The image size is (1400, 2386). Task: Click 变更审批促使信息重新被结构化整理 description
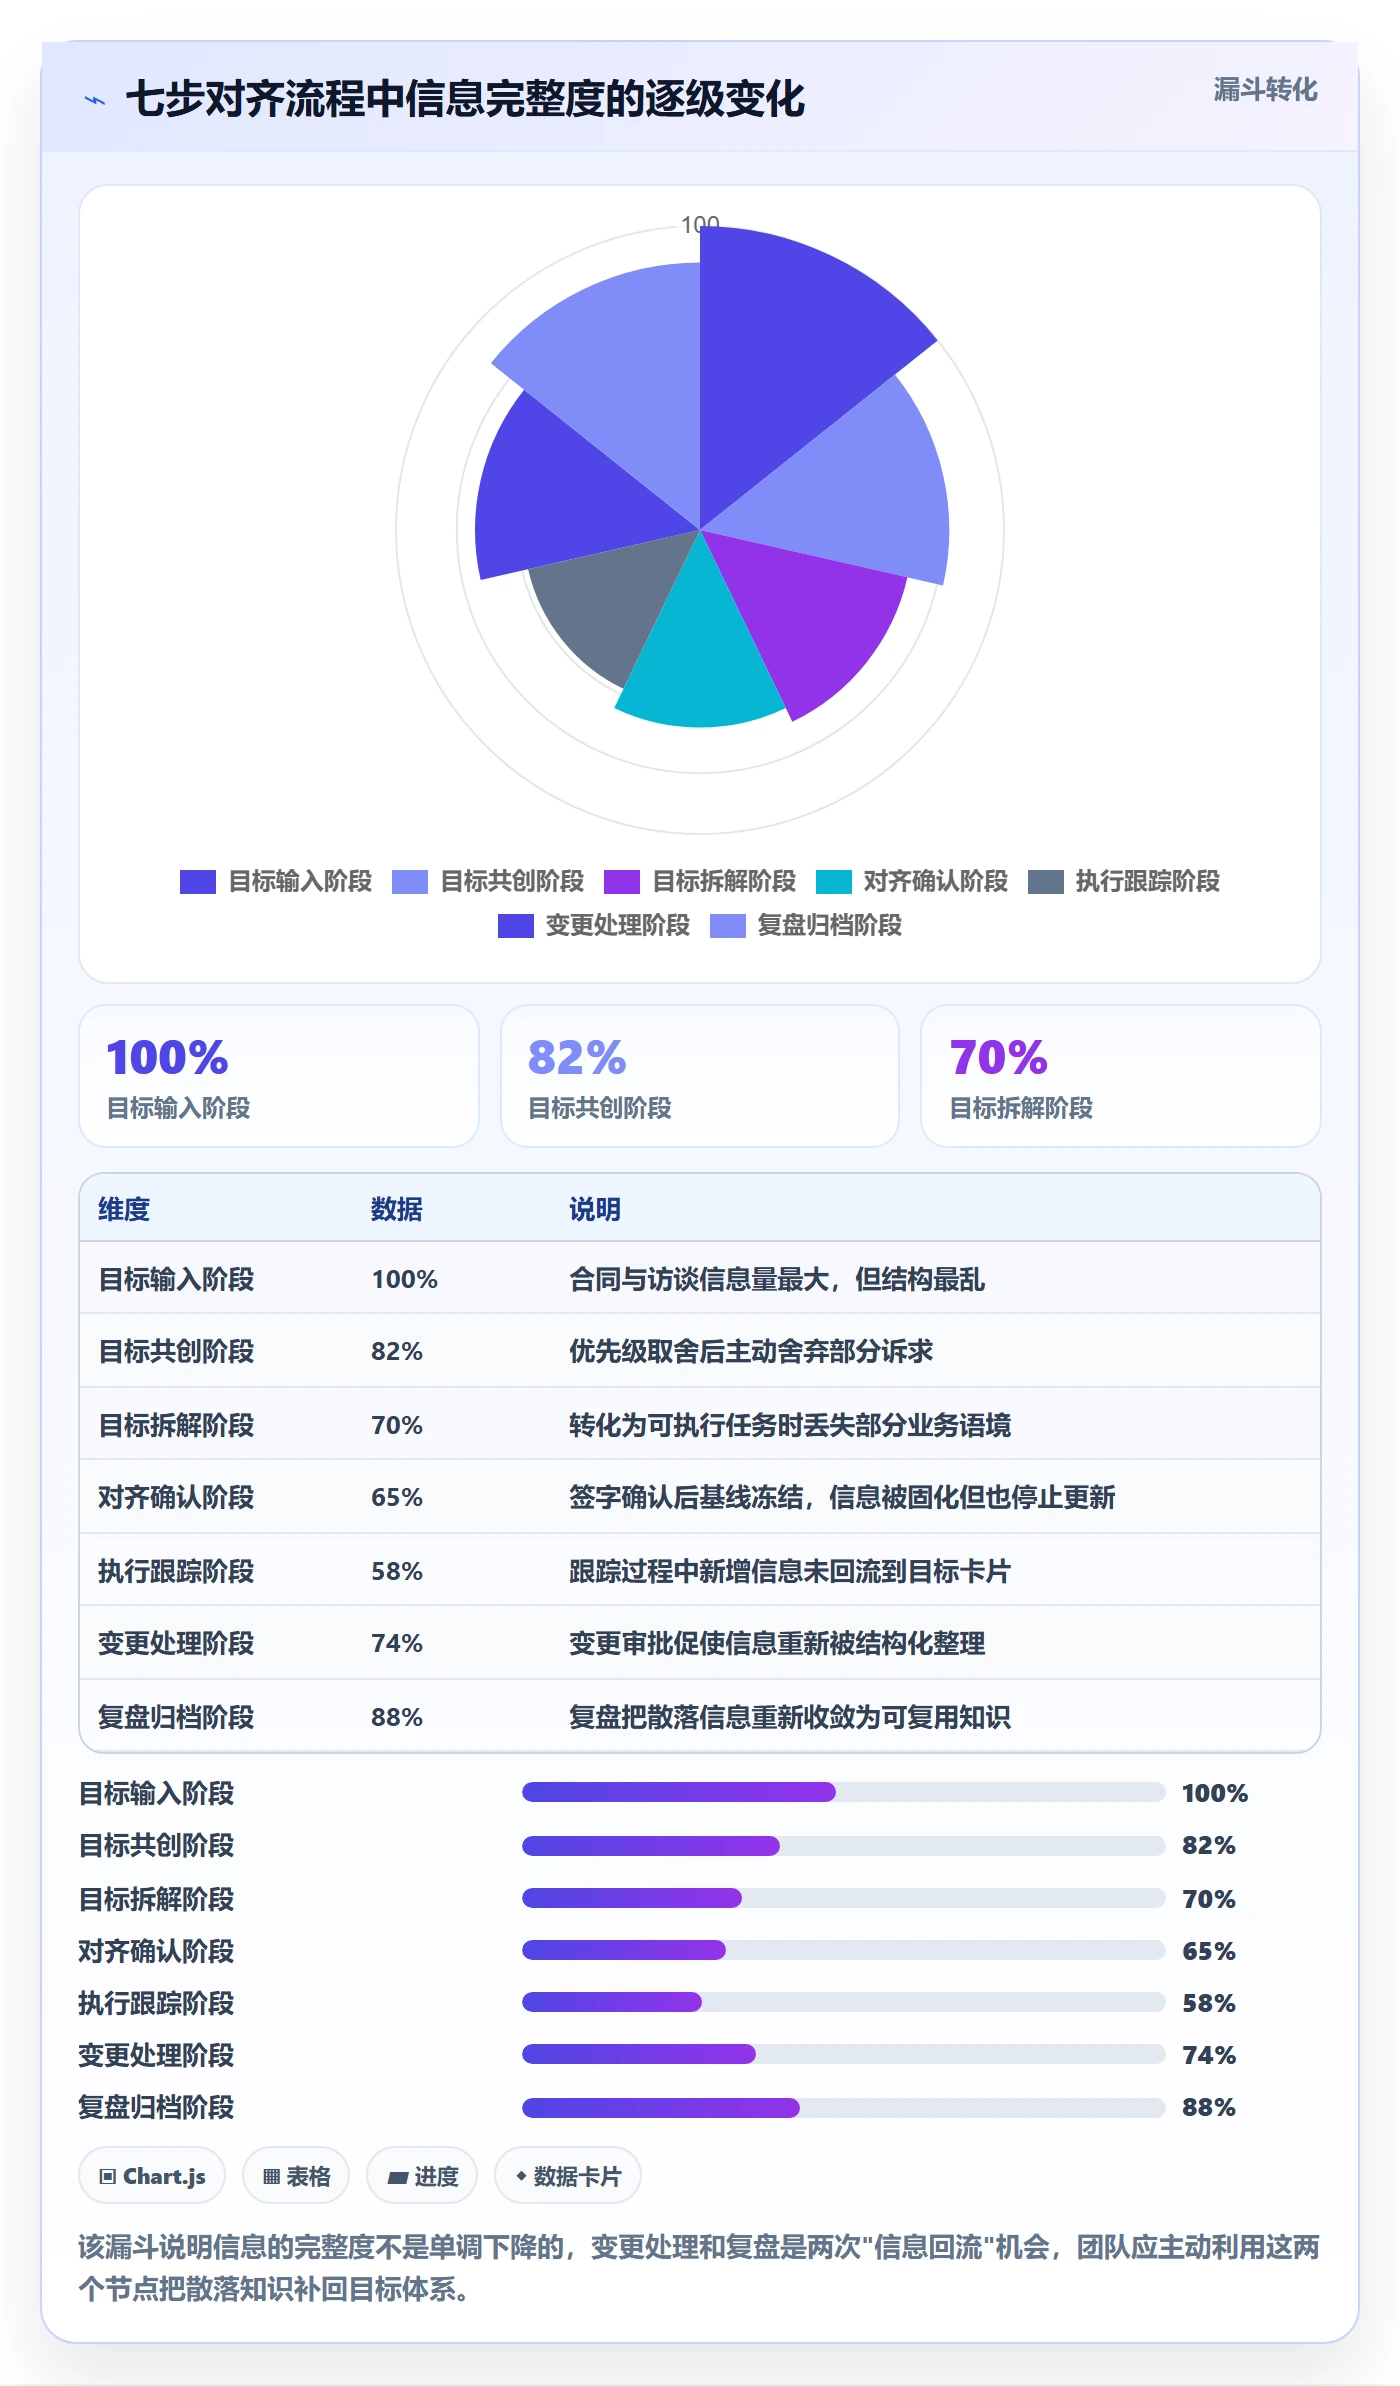pyautogui.click(x=777, y=1643)
